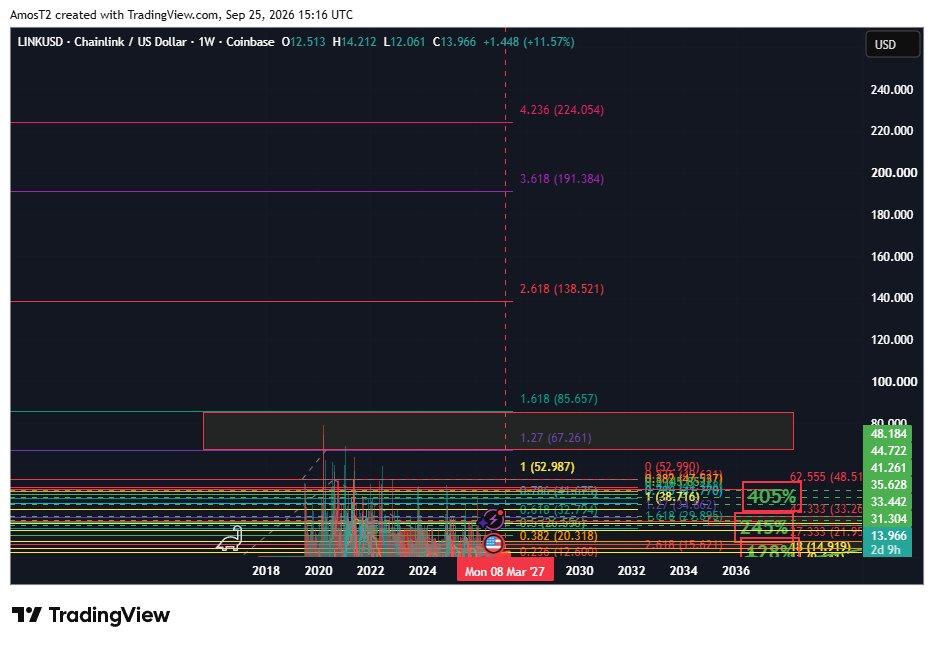Viewport: 934px width, 645px height.
Task: Select the 4.236 (224.054) Fibonacci label
Action: click(x=562, y=110)
